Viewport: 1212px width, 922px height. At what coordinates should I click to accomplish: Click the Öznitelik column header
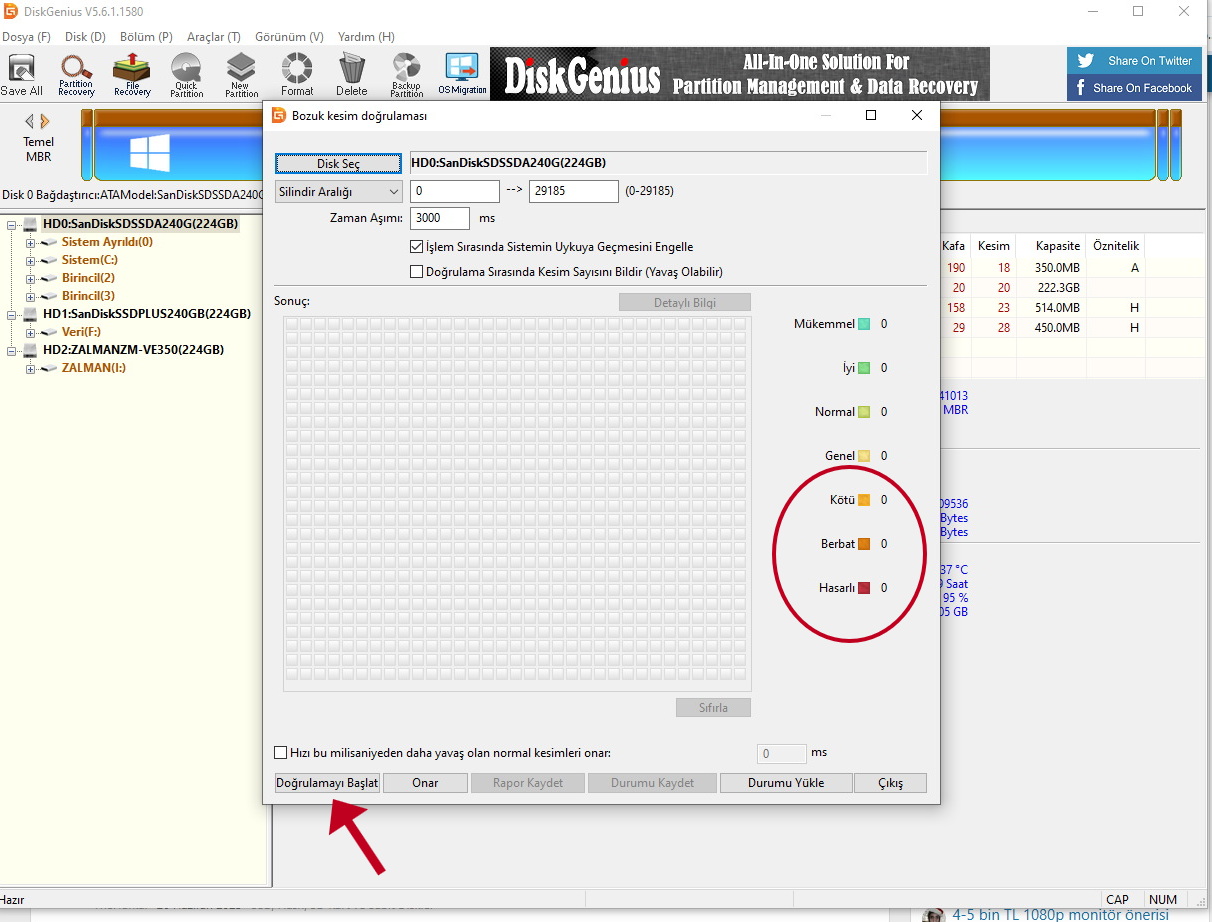pos(1116,246)
